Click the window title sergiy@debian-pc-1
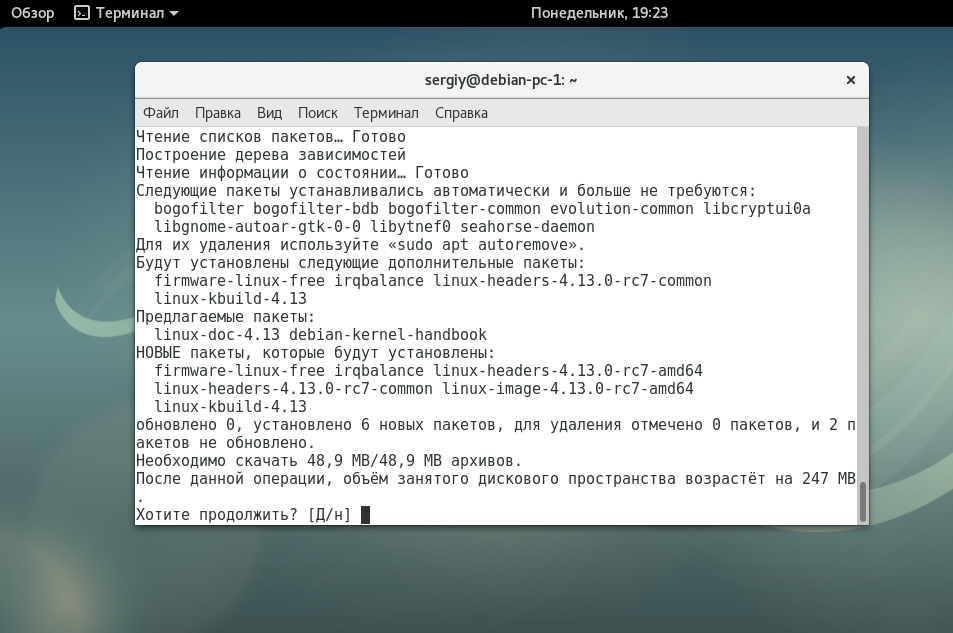Viewport: 953px width, 633px height. click(x=501, y=80)
